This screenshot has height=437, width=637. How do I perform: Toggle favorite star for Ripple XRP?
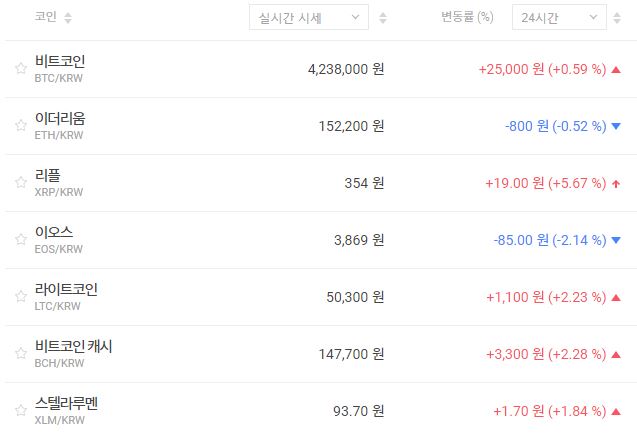pyautogui.click(x=20, y=183)
